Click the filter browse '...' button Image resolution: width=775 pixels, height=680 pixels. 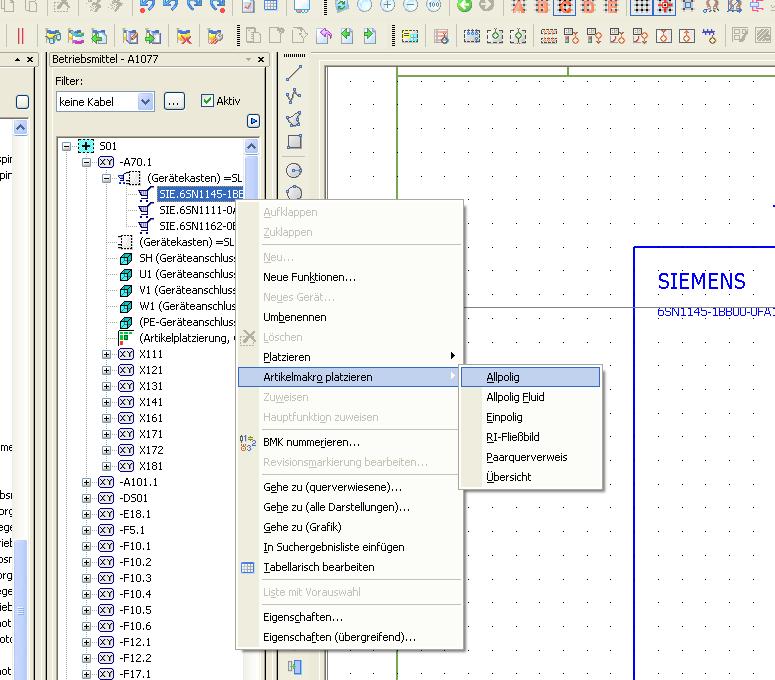[174, 102]
